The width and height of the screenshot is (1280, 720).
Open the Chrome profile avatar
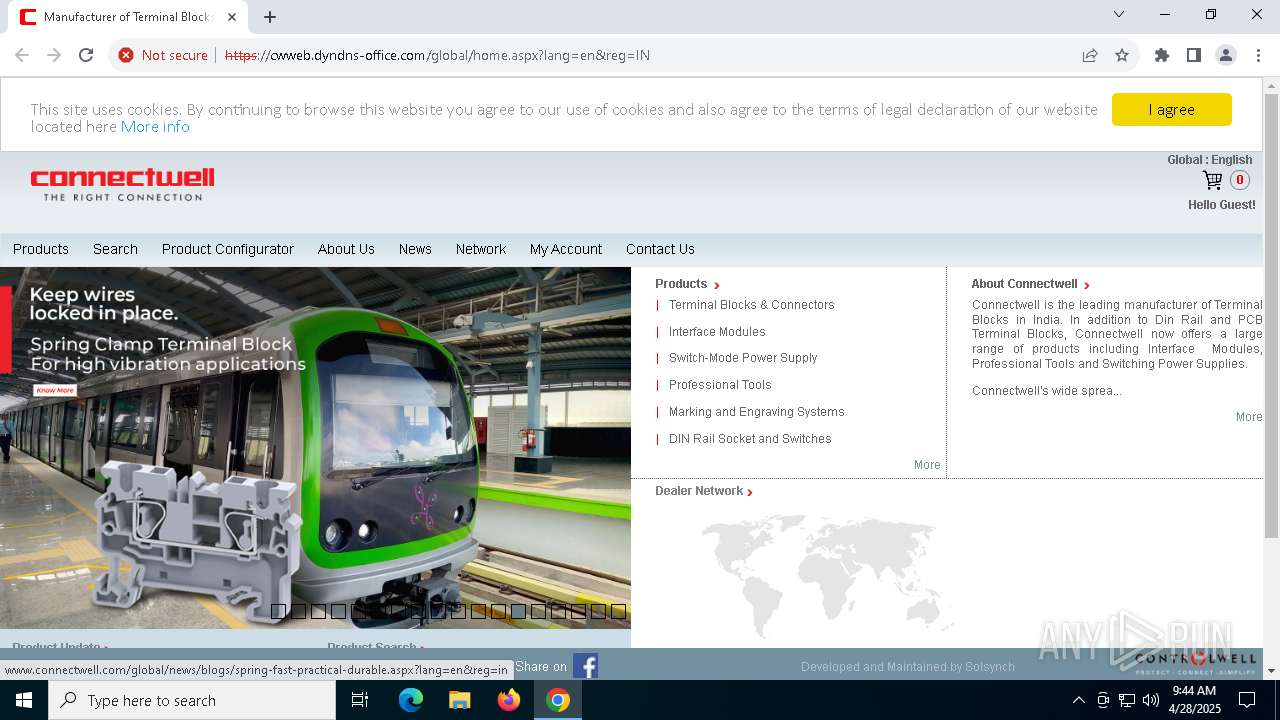[x=1226, y=55]
